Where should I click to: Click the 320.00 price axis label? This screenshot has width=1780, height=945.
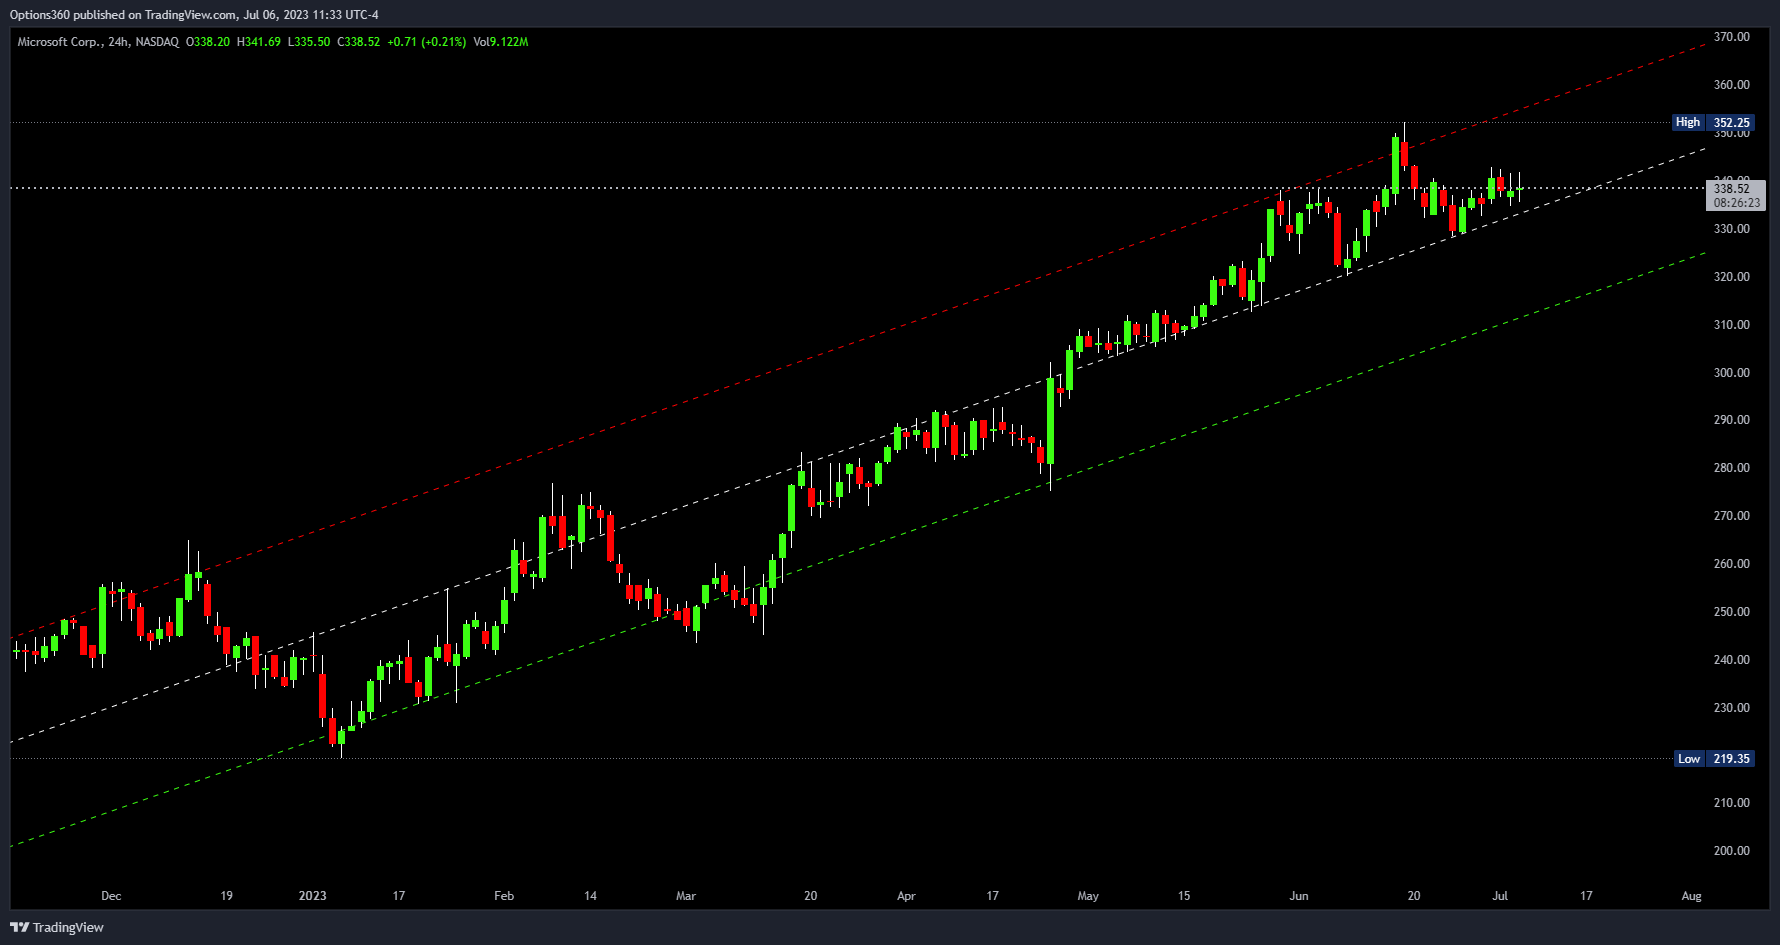tap(1732, 277)
